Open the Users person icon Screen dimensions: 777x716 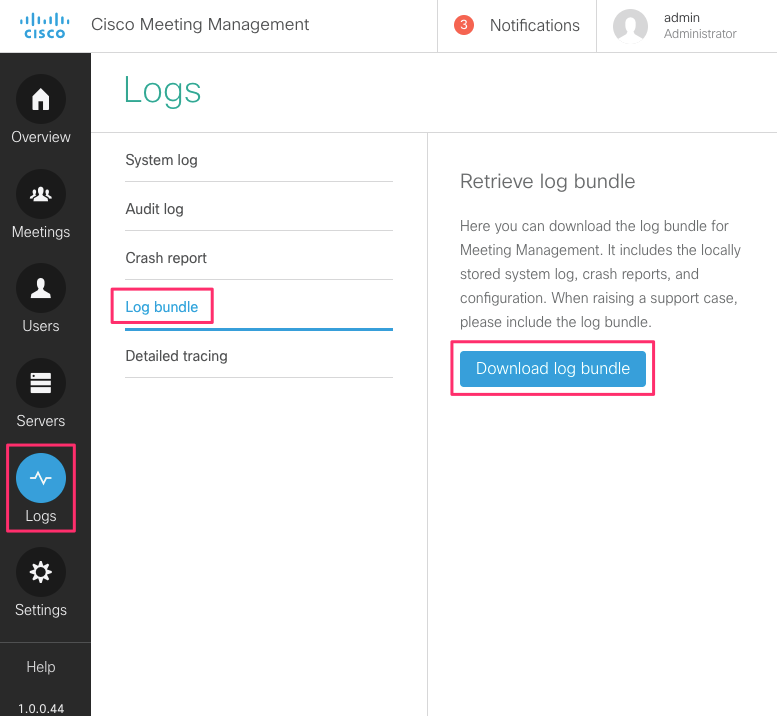click(x=41, y=288)
